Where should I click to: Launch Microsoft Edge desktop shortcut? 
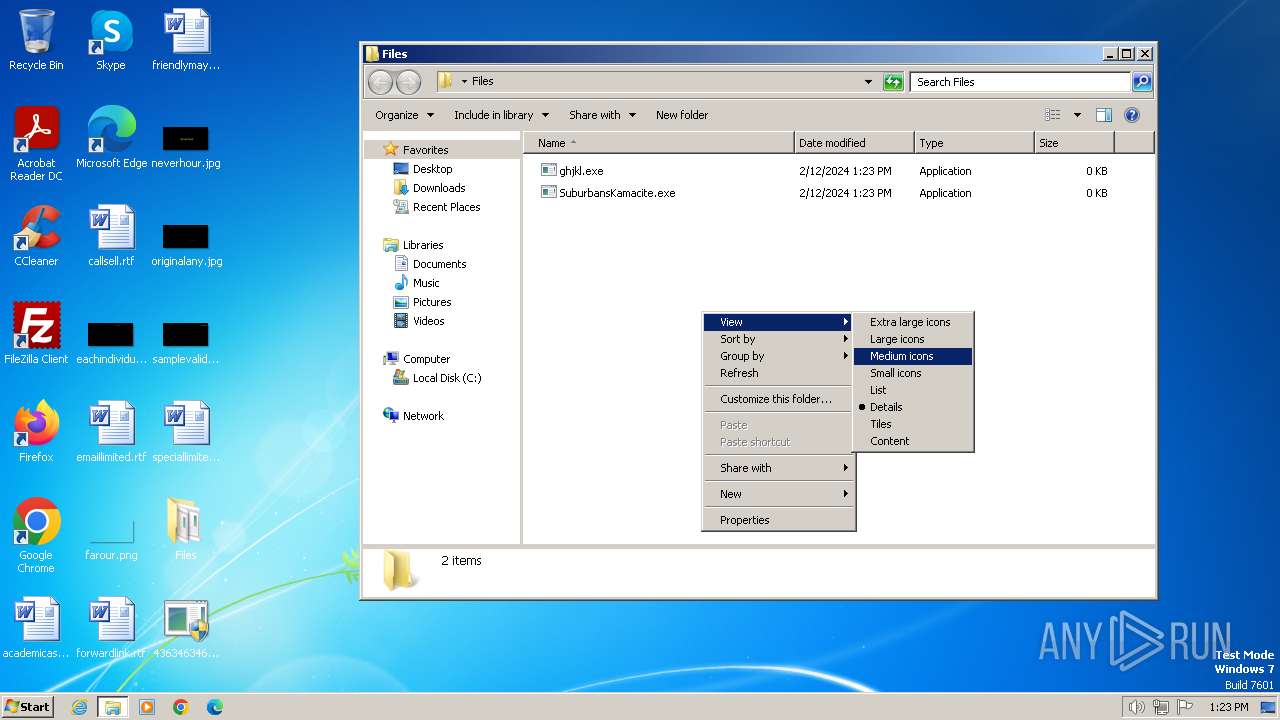[111, 138]
